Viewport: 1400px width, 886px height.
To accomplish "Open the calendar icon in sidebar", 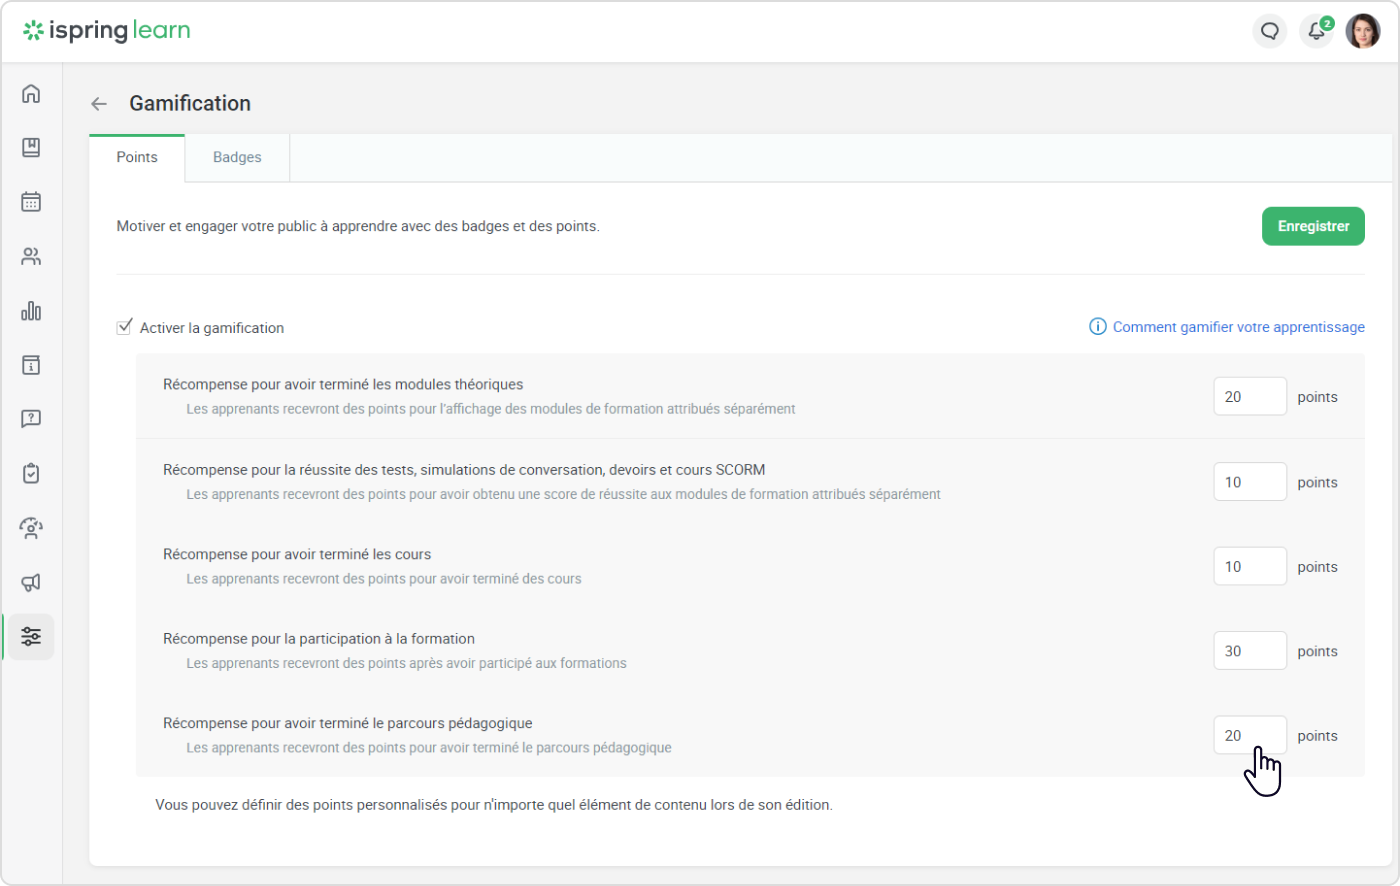I will (x=31, y=202).
